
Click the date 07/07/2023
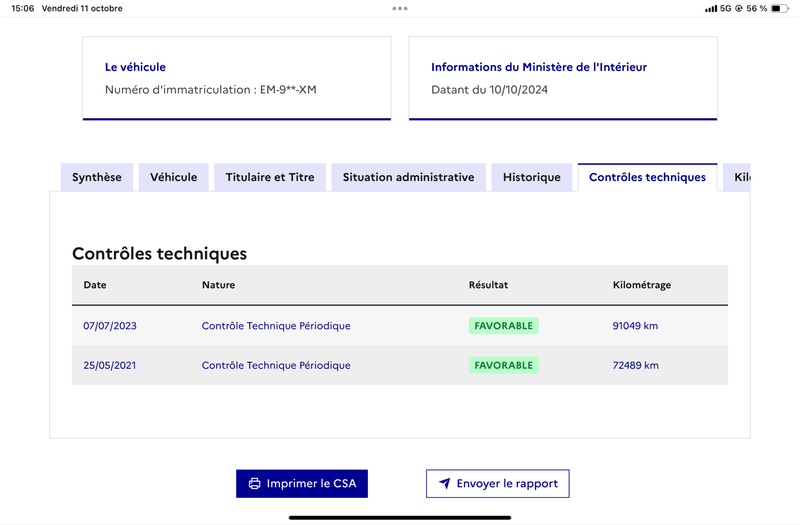click(110, 326)
